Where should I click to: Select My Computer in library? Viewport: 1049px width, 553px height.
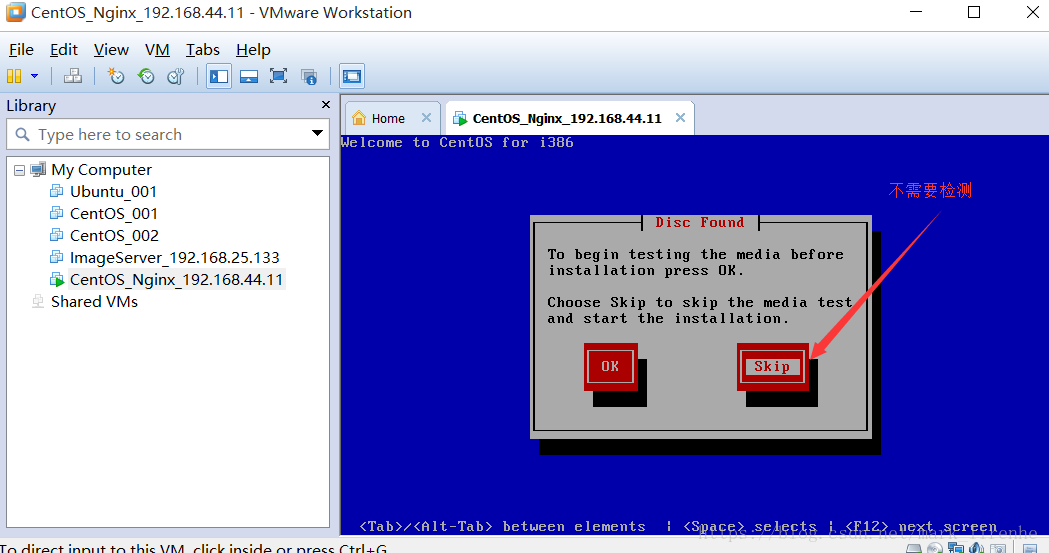click(x=101, y=170)
